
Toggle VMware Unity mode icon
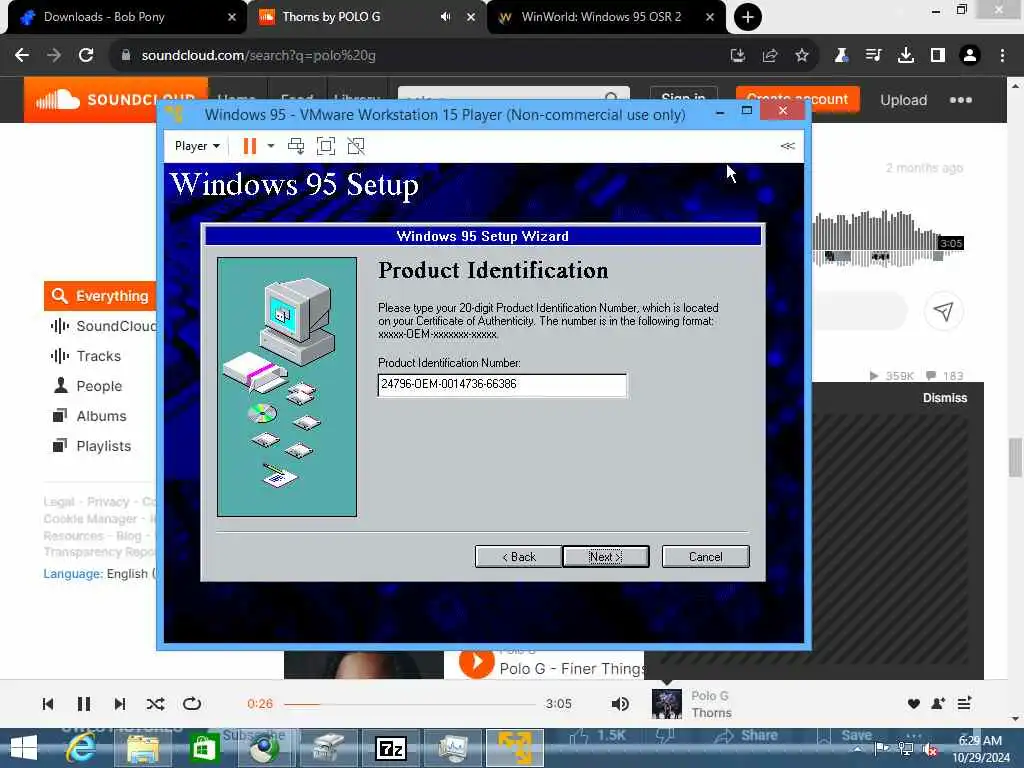pos(356,146)
